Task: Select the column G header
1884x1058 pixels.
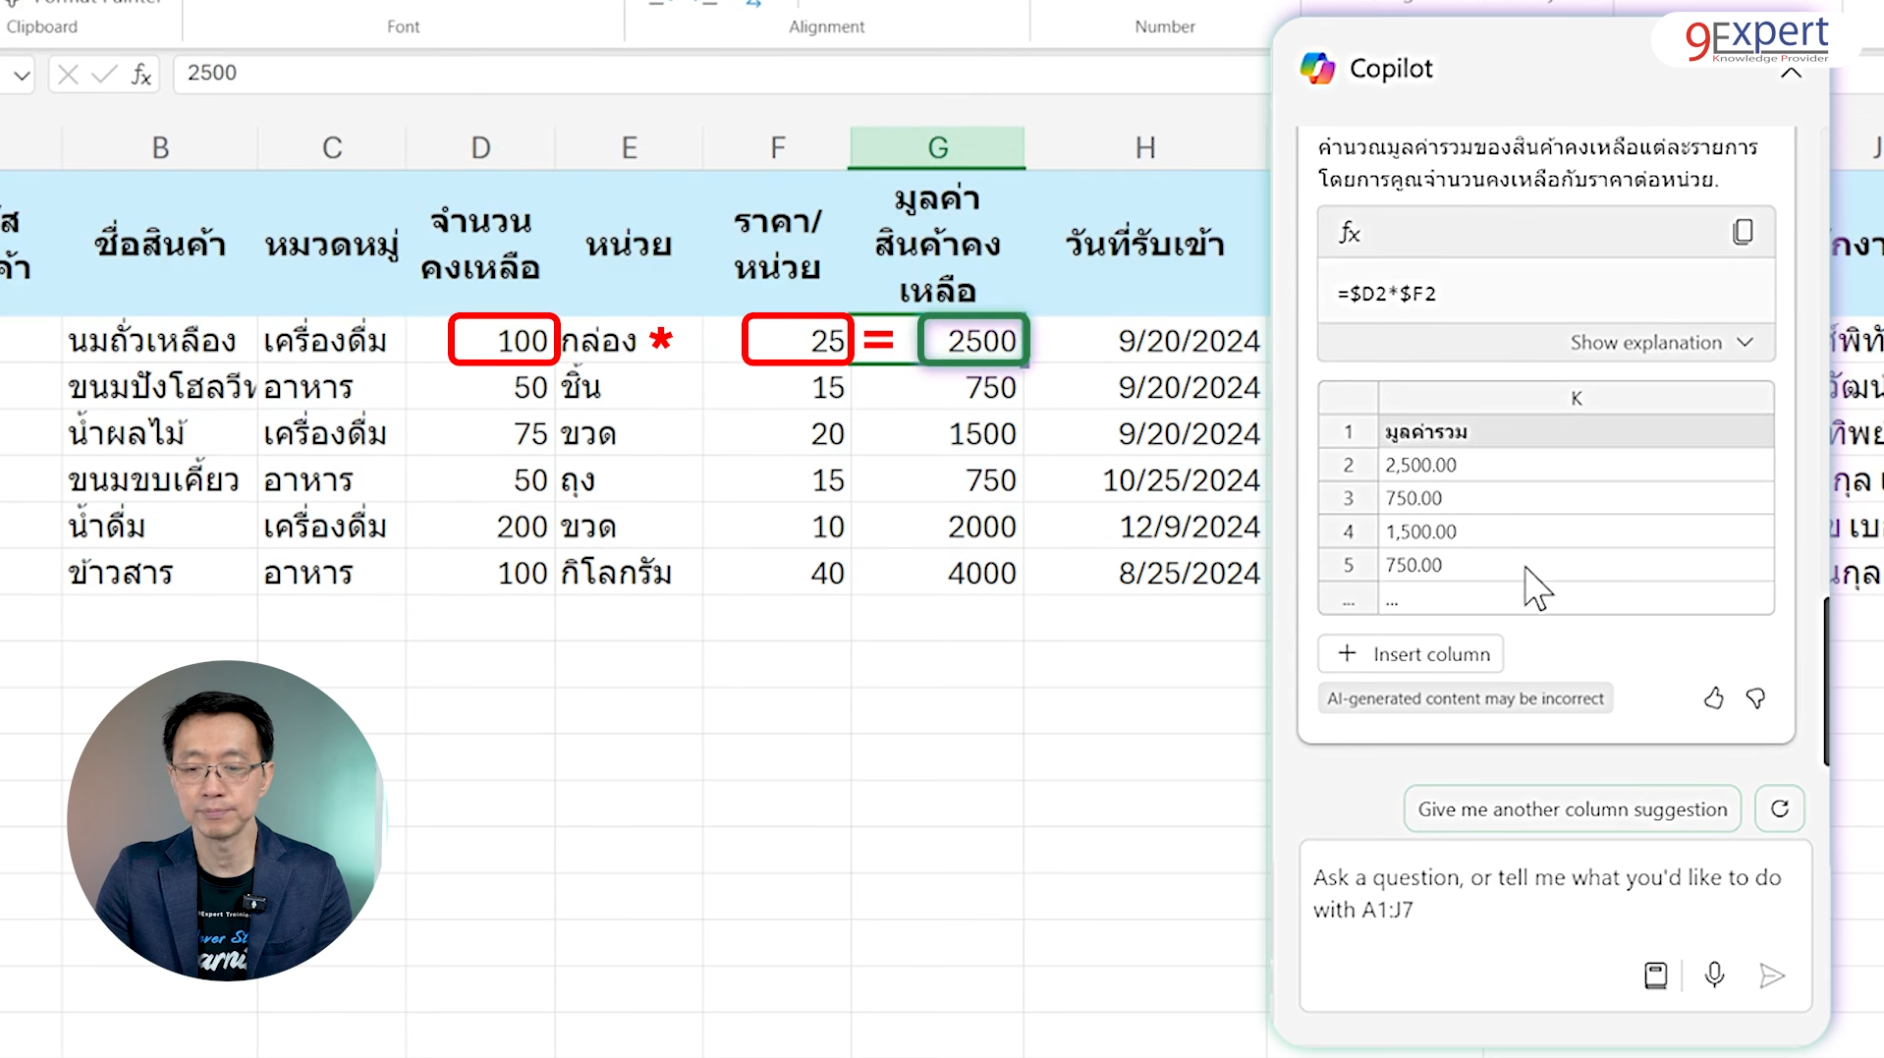Action: coord(936,146)
